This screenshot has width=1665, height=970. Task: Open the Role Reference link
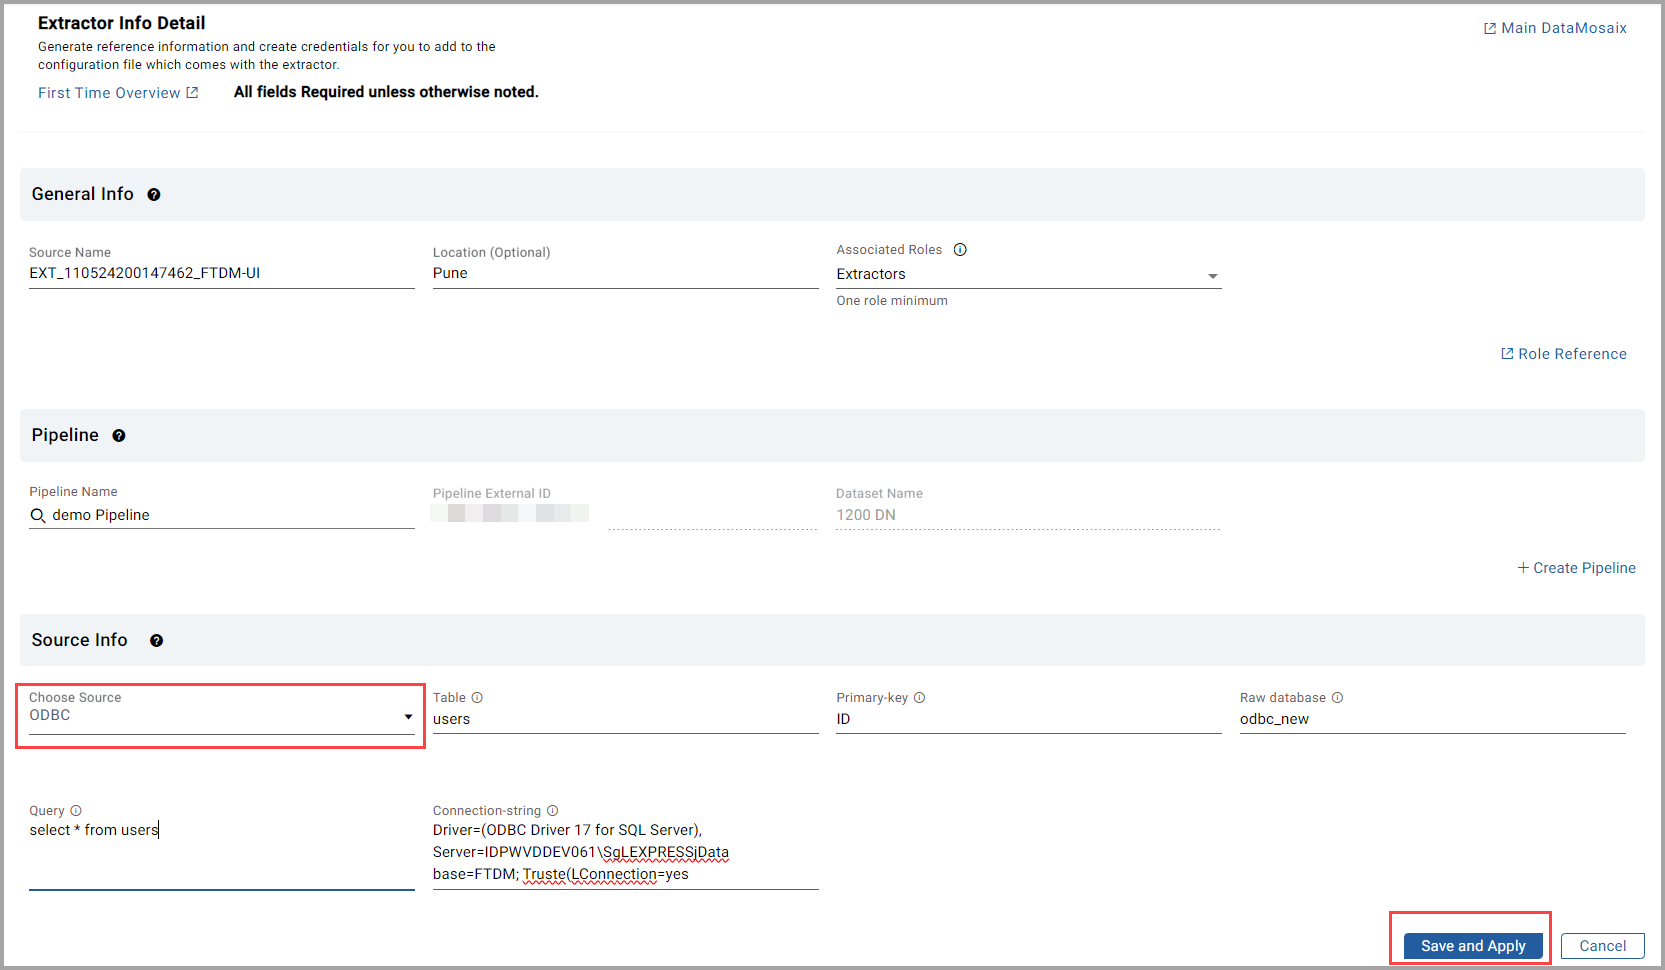1564,354
